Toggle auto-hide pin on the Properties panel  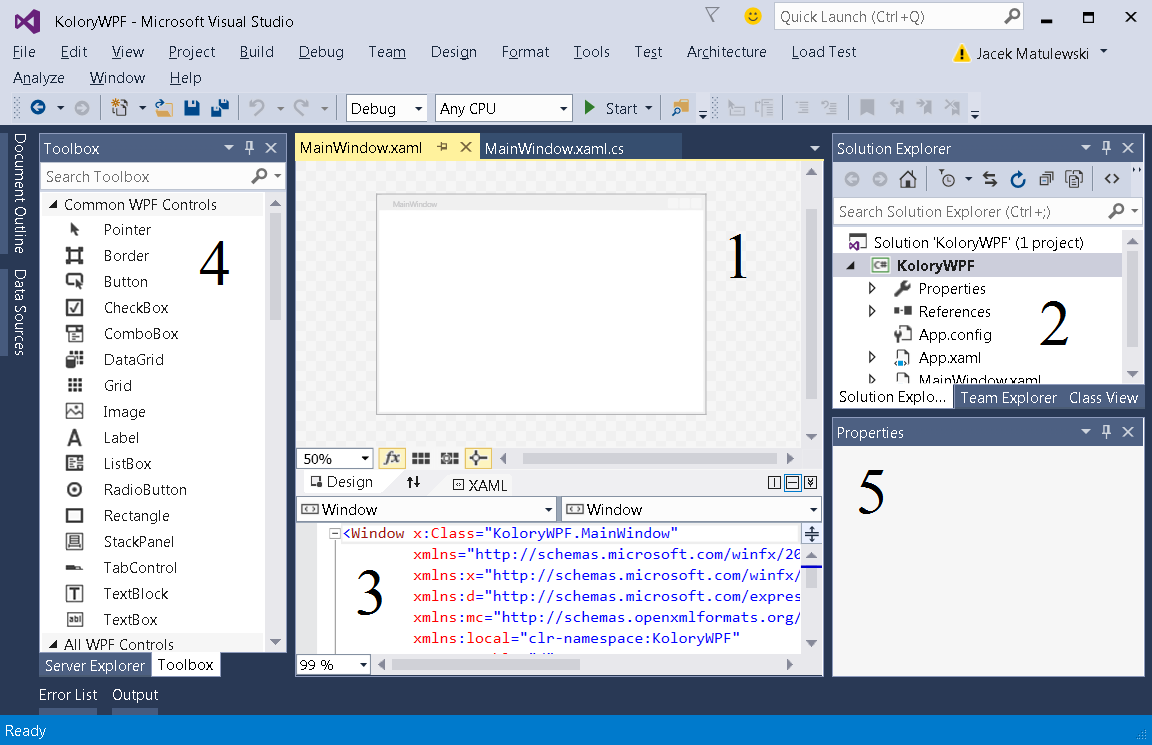point(1106,432)
